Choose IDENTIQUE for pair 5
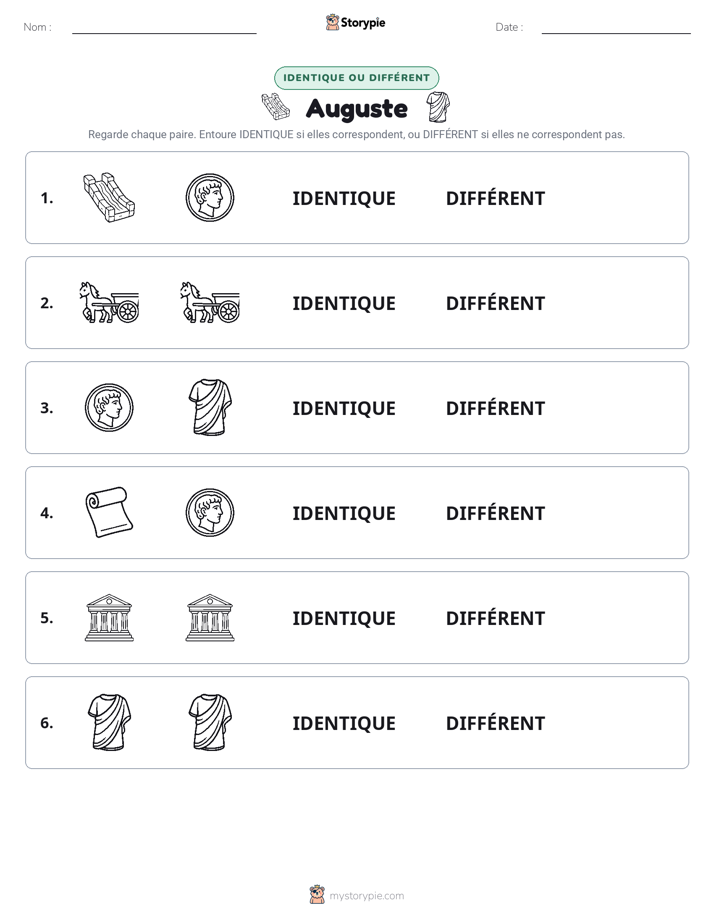 (x=344, y=618)
